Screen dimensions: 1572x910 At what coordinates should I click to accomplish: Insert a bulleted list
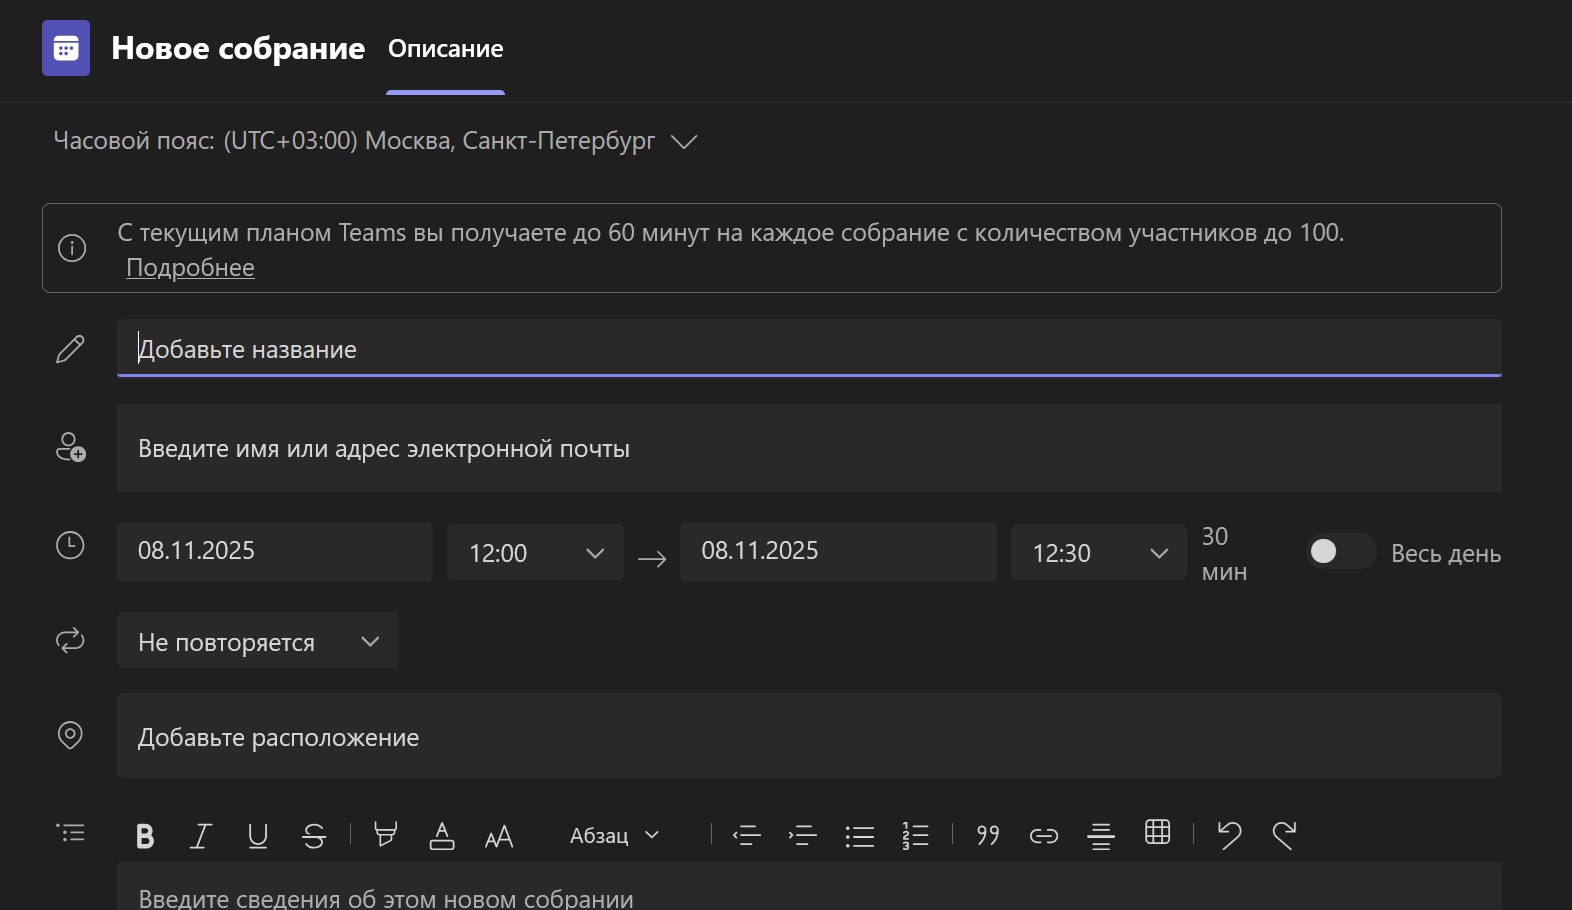860,836
